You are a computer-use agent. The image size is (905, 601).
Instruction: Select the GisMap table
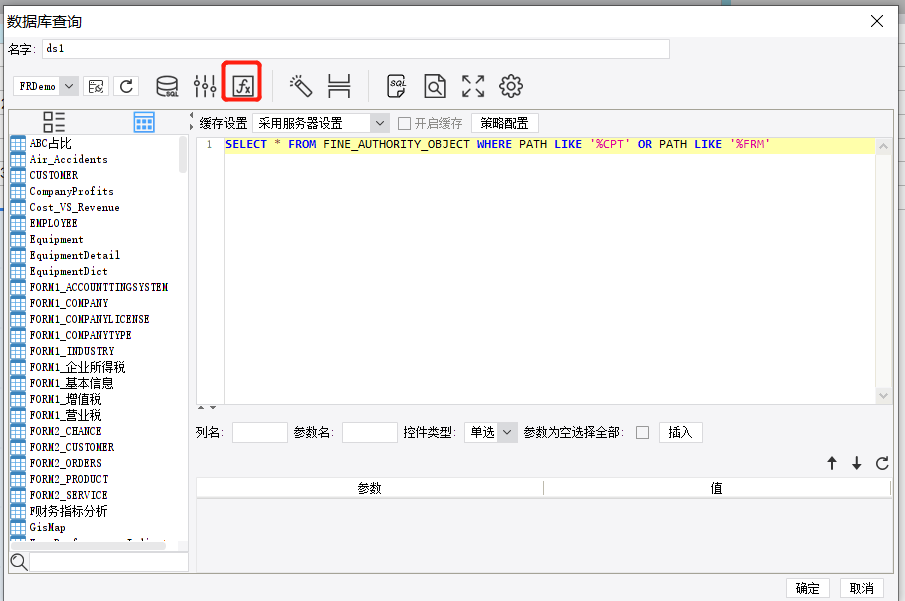(x=47, y=527)
